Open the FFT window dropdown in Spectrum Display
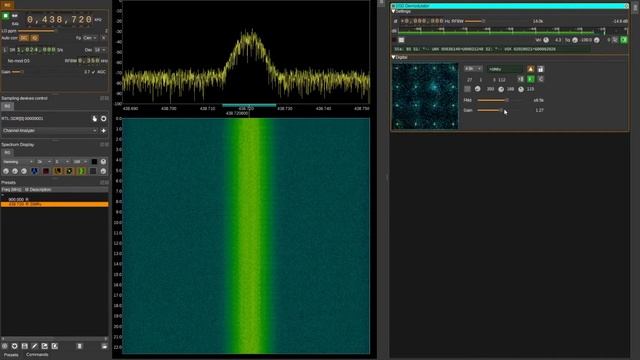 (18, 162)
